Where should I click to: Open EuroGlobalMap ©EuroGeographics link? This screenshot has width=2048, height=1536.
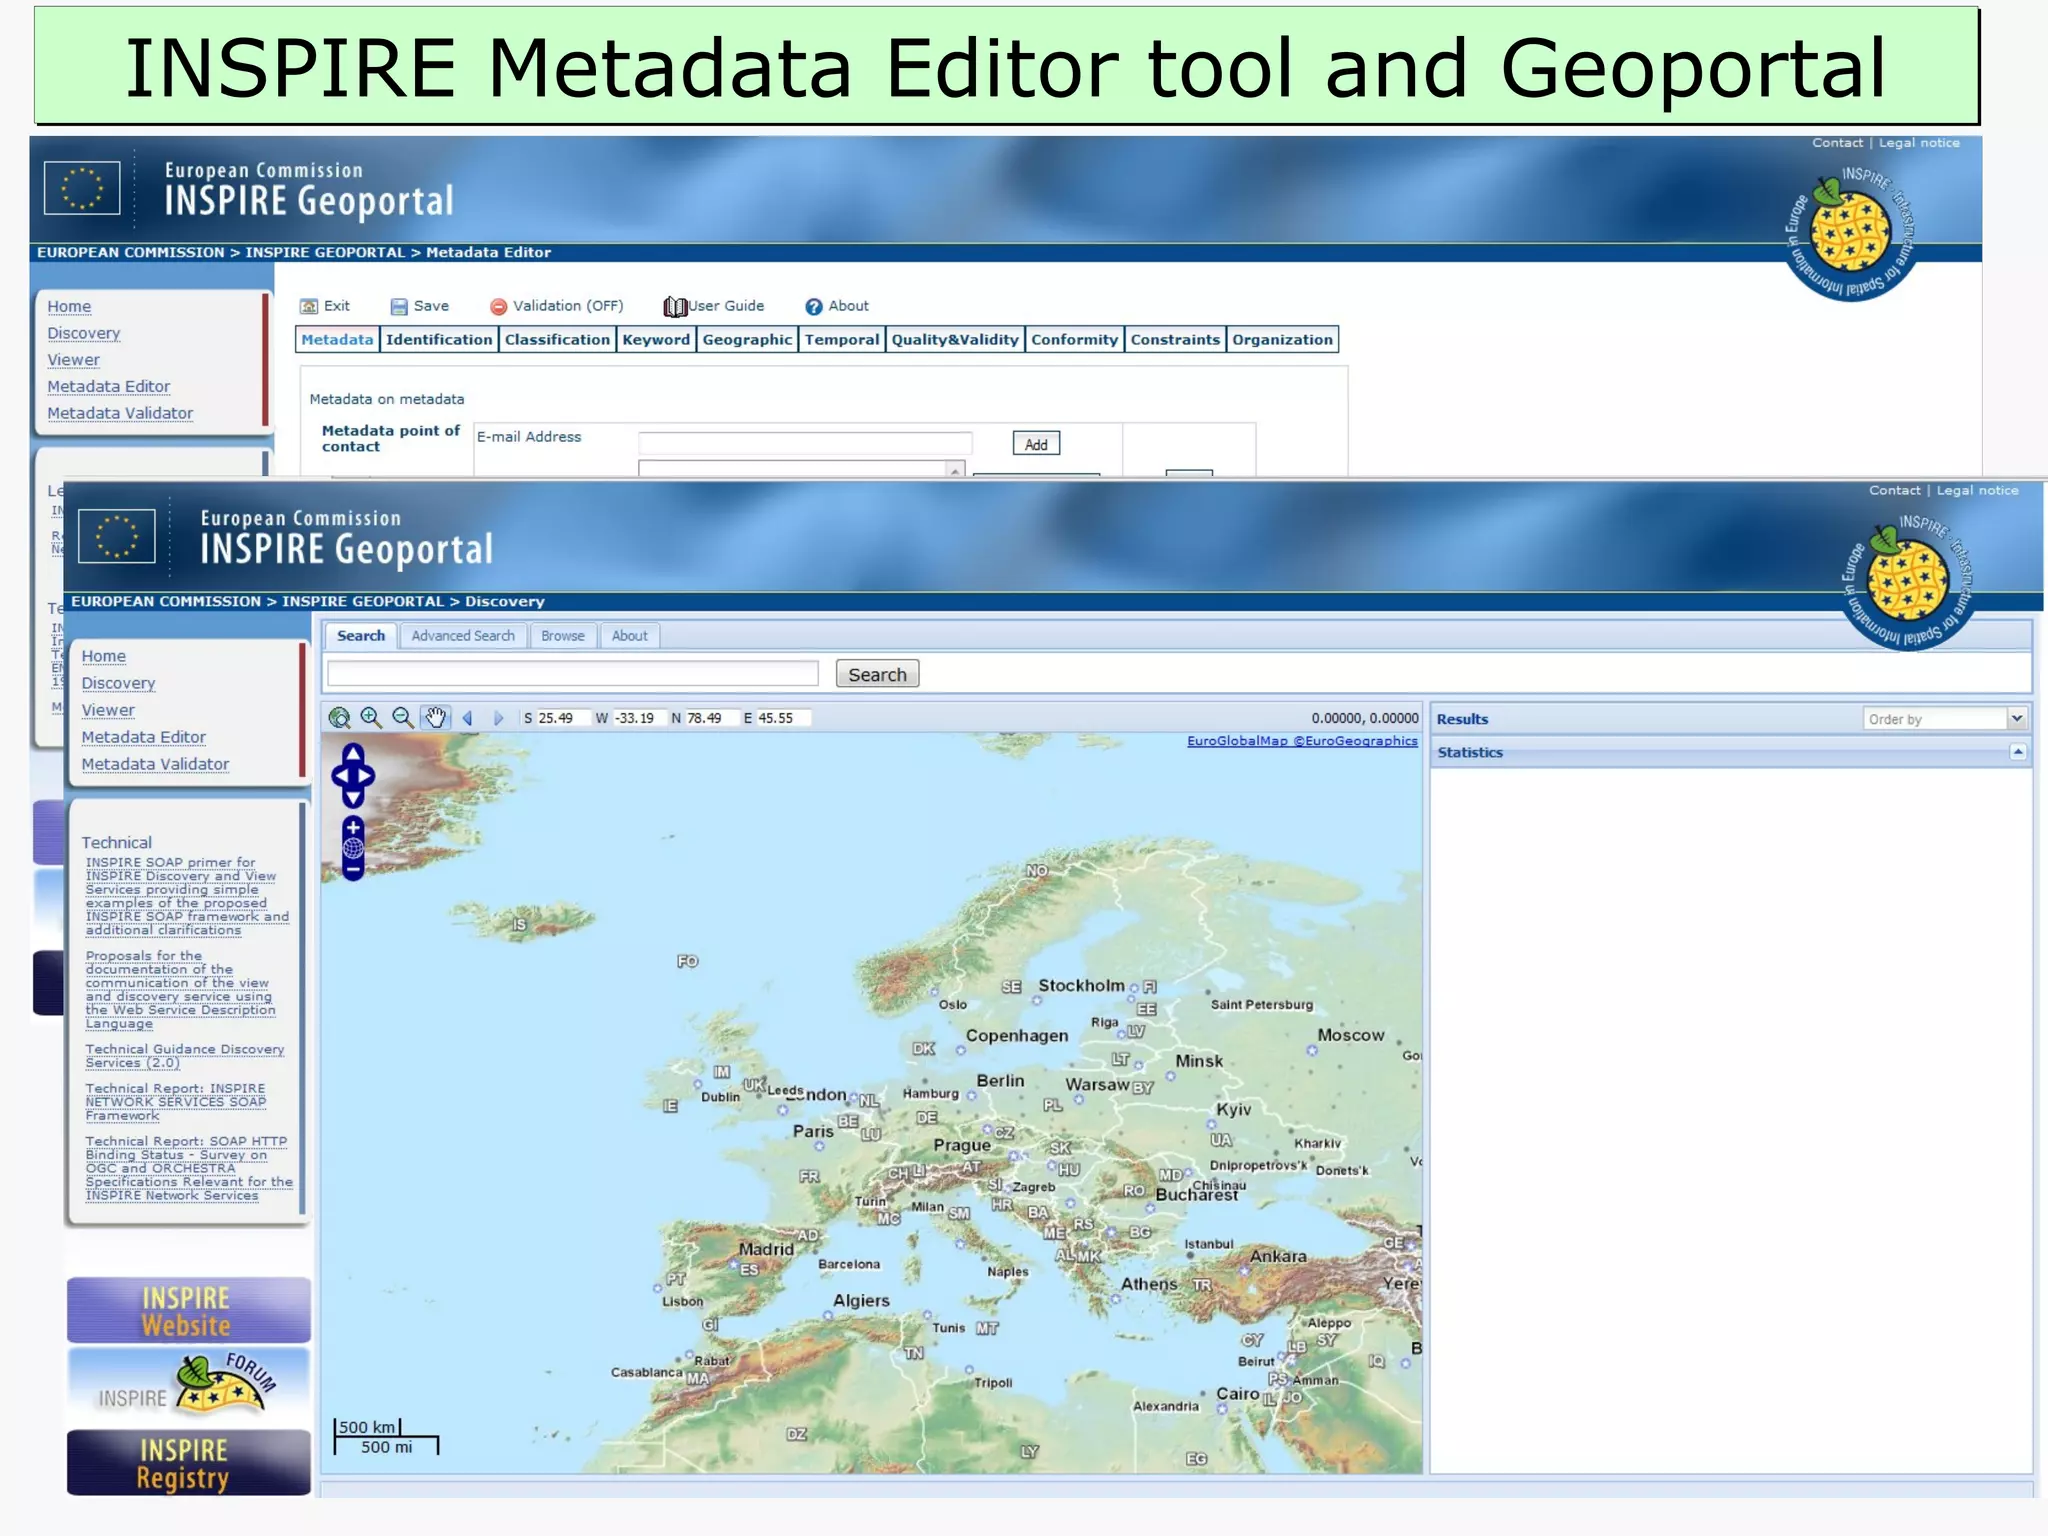tap(1302, 741)
